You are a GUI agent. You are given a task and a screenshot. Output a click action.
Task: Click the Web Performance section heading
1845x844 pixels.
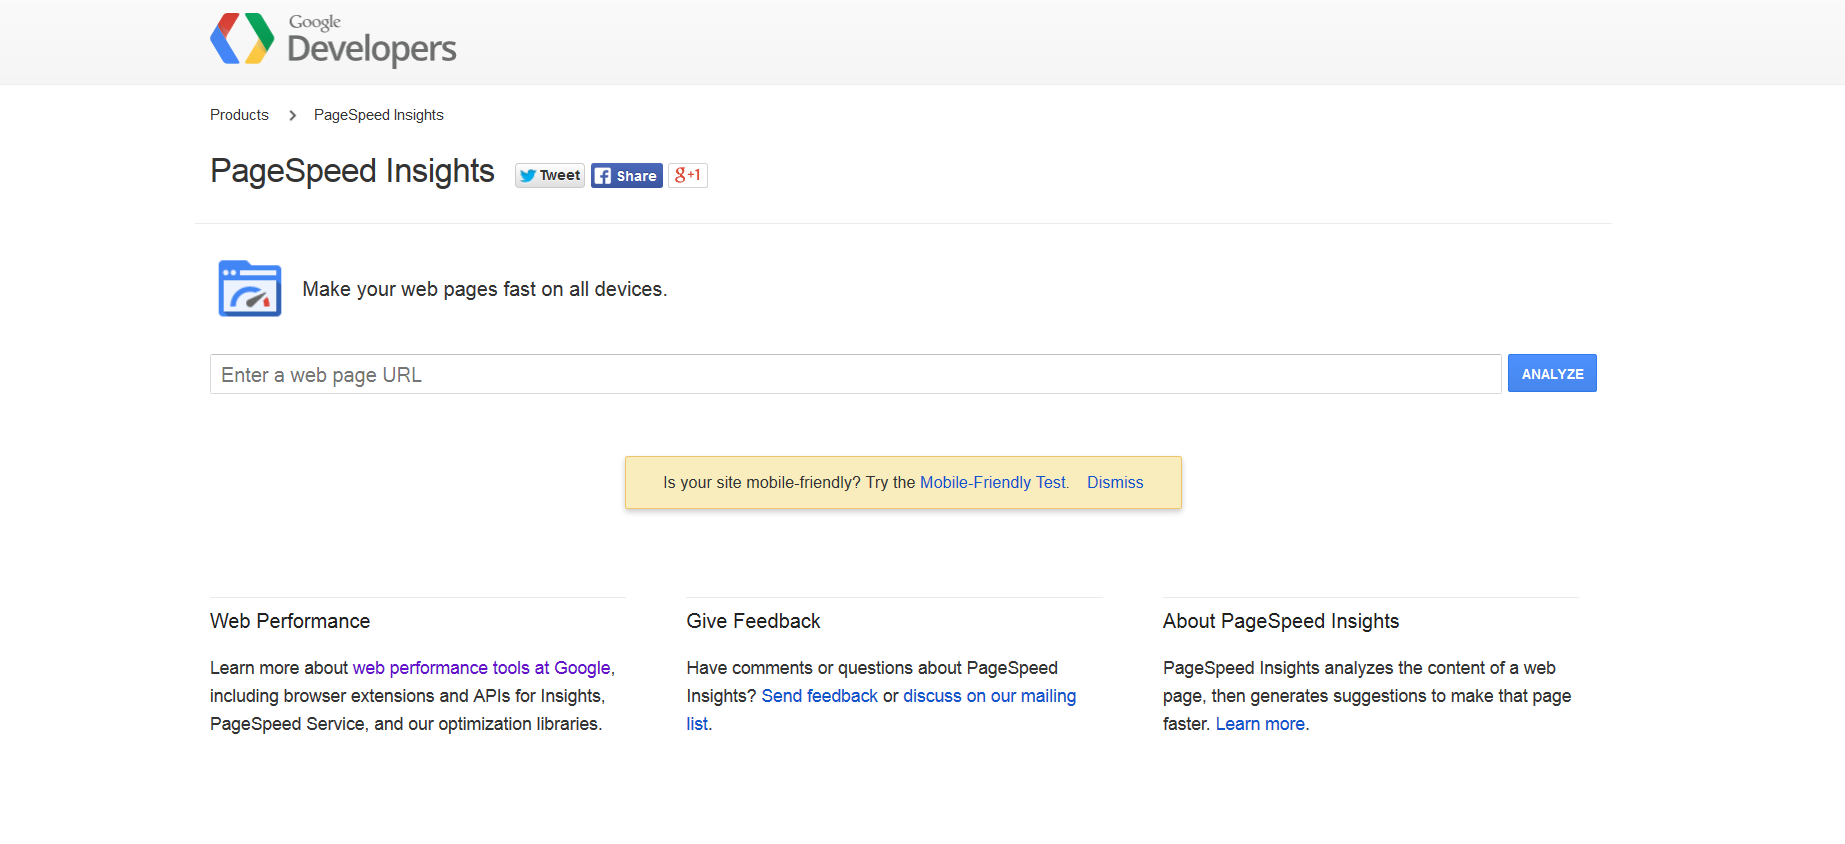pos(290,621)
